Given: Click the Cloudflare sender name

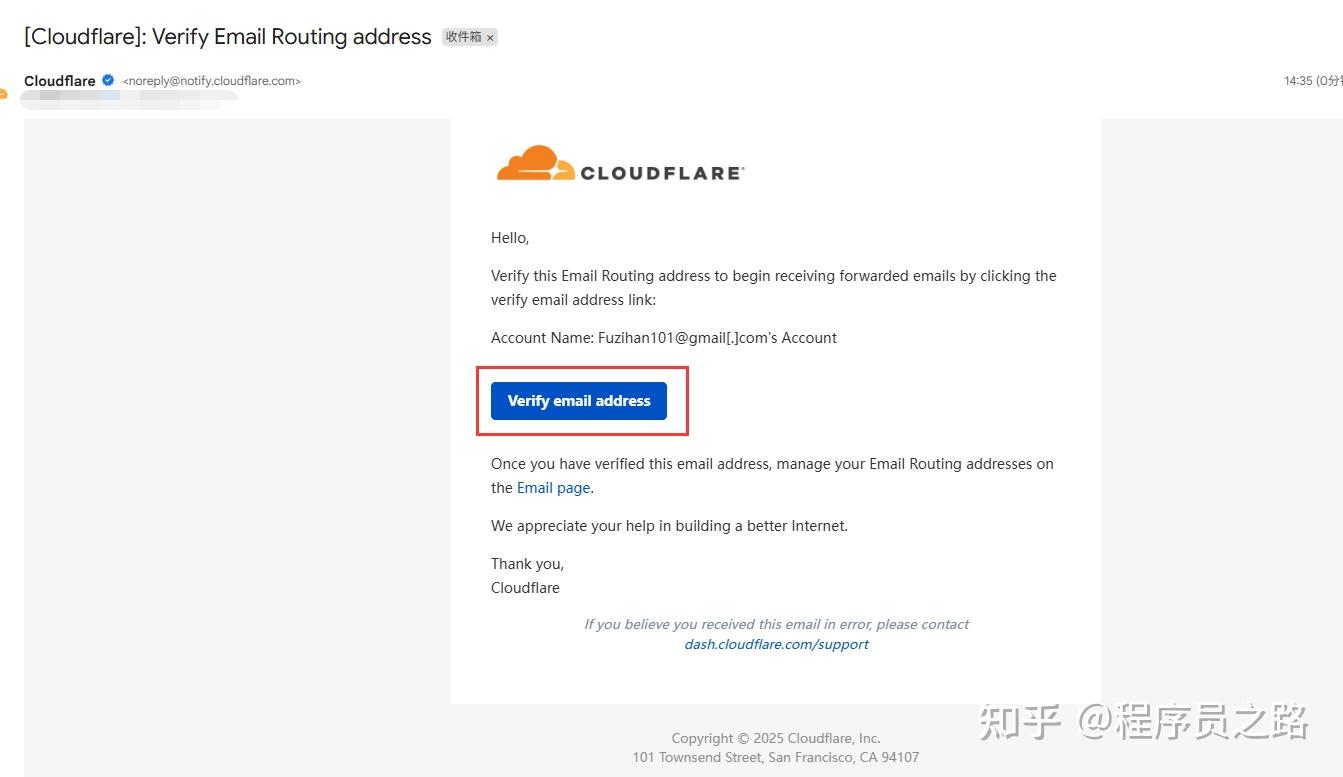Looking at the screenshot, I should point(60,81).
